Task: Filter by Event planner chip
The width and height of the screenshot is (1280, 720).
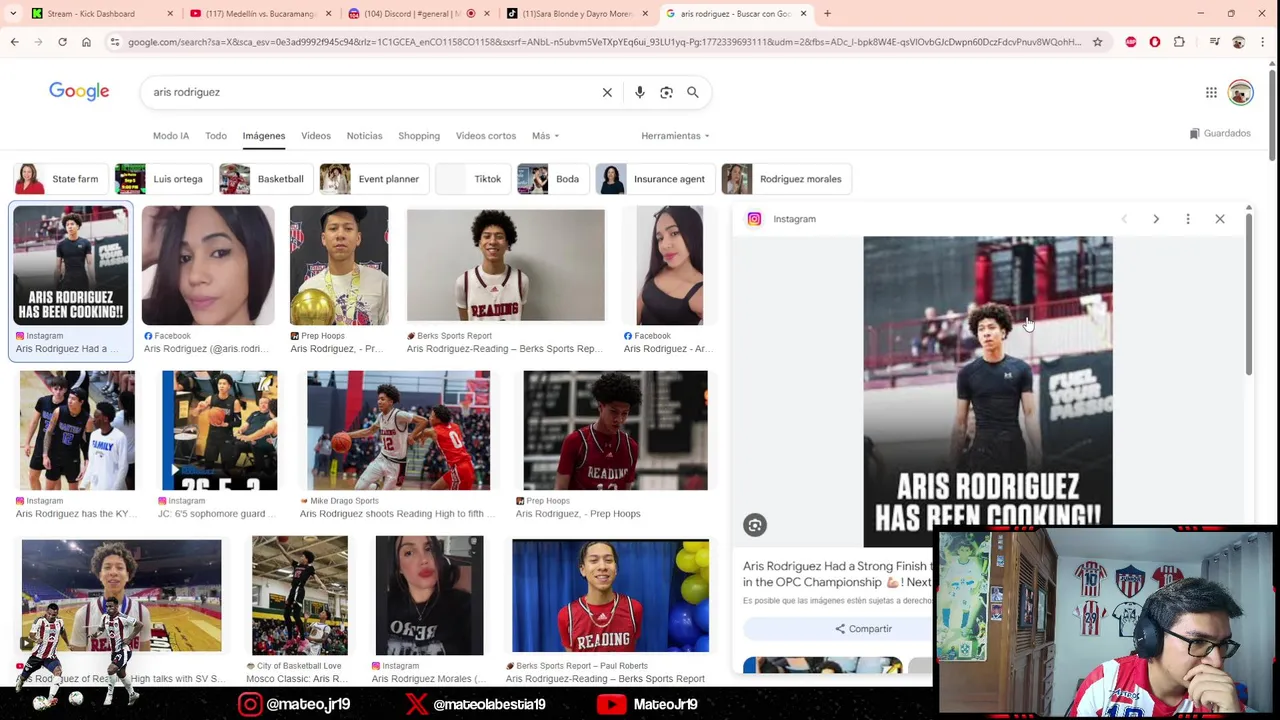Action: (x=372, y=179)
